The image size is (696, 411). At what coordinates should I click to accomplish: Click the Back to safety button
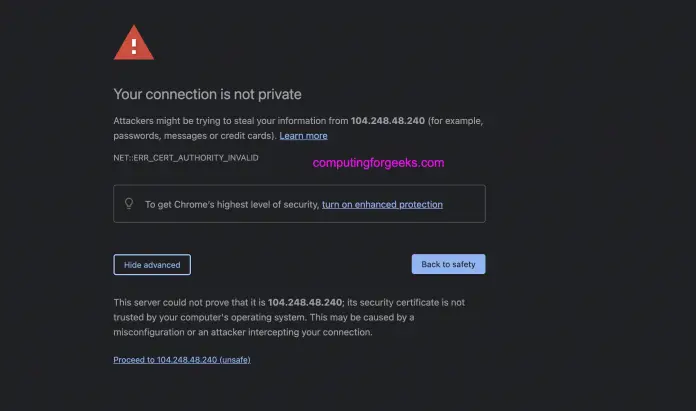[448, 264]
